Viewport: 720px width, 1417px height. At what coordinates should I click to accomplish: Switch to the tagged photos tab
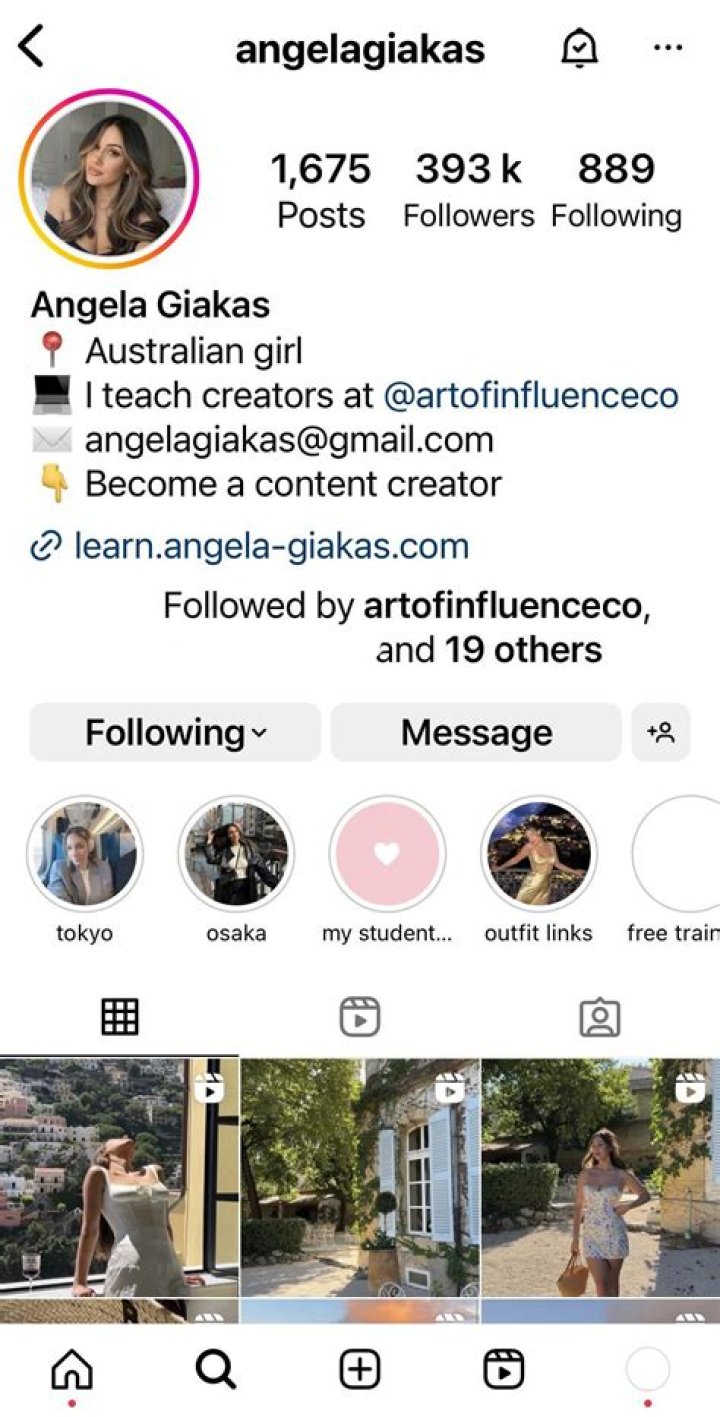pyautogui.click(x=600, y=1017)
